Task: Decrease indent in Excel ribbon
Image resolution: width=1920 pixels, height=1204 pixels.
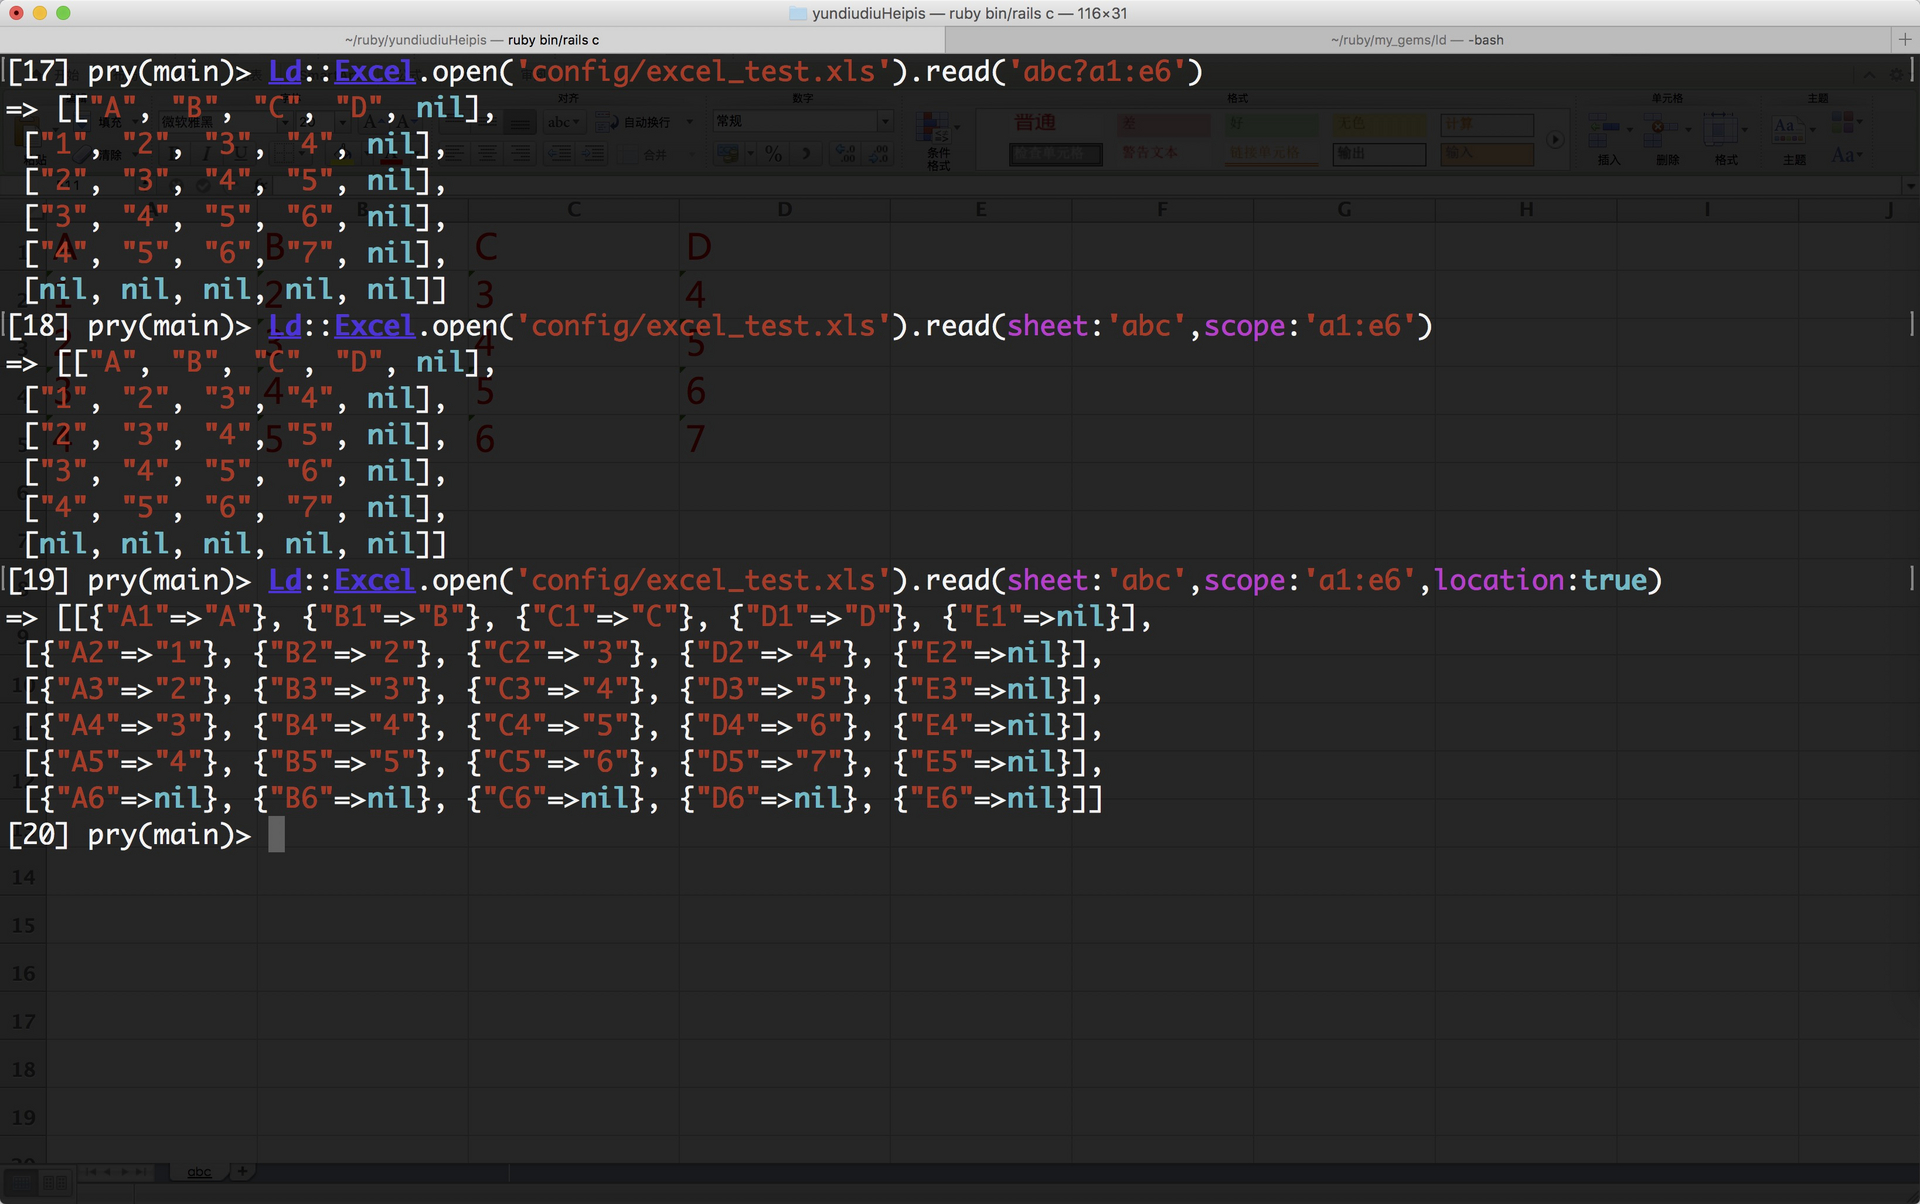Action: click(x=561, y=154)
